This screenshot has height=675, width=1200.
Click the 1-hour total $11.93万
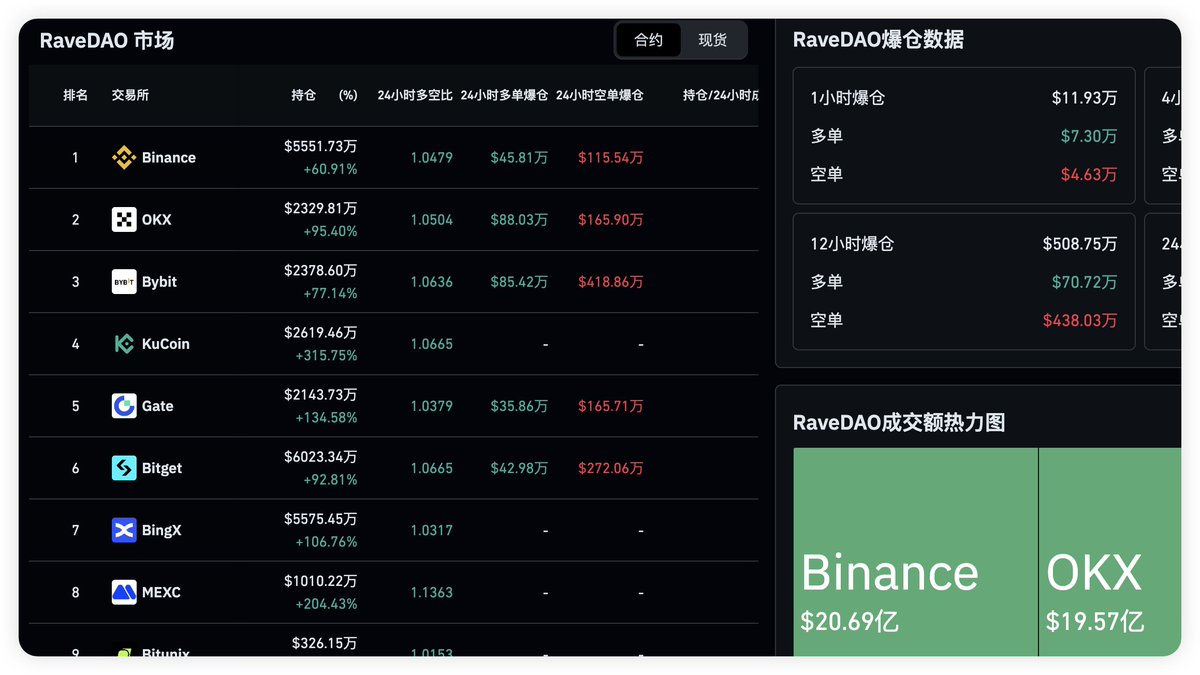coord(1084,98)
